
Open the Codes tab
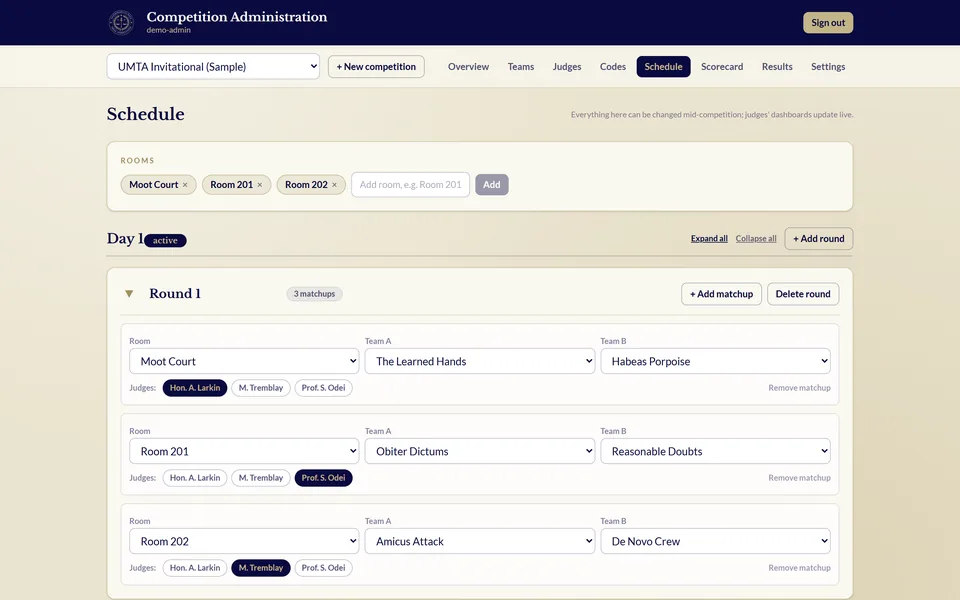[x=613, y=67]
